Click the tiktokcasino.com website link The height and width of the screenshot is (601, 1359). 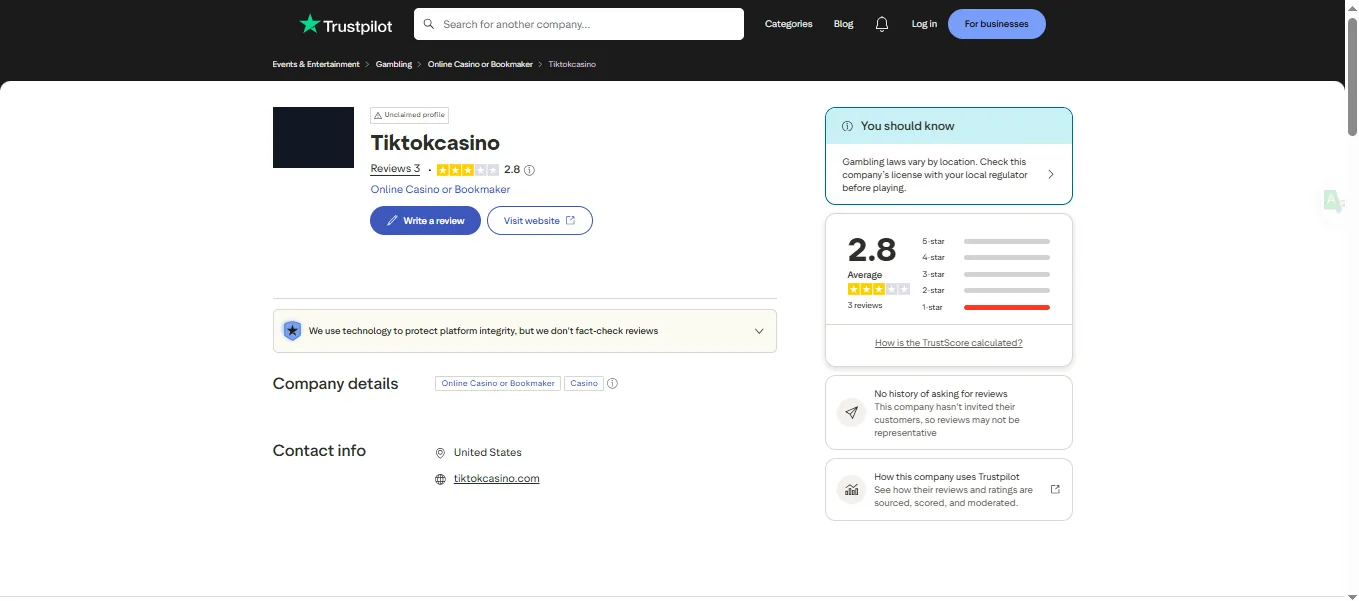click(496, 479)
